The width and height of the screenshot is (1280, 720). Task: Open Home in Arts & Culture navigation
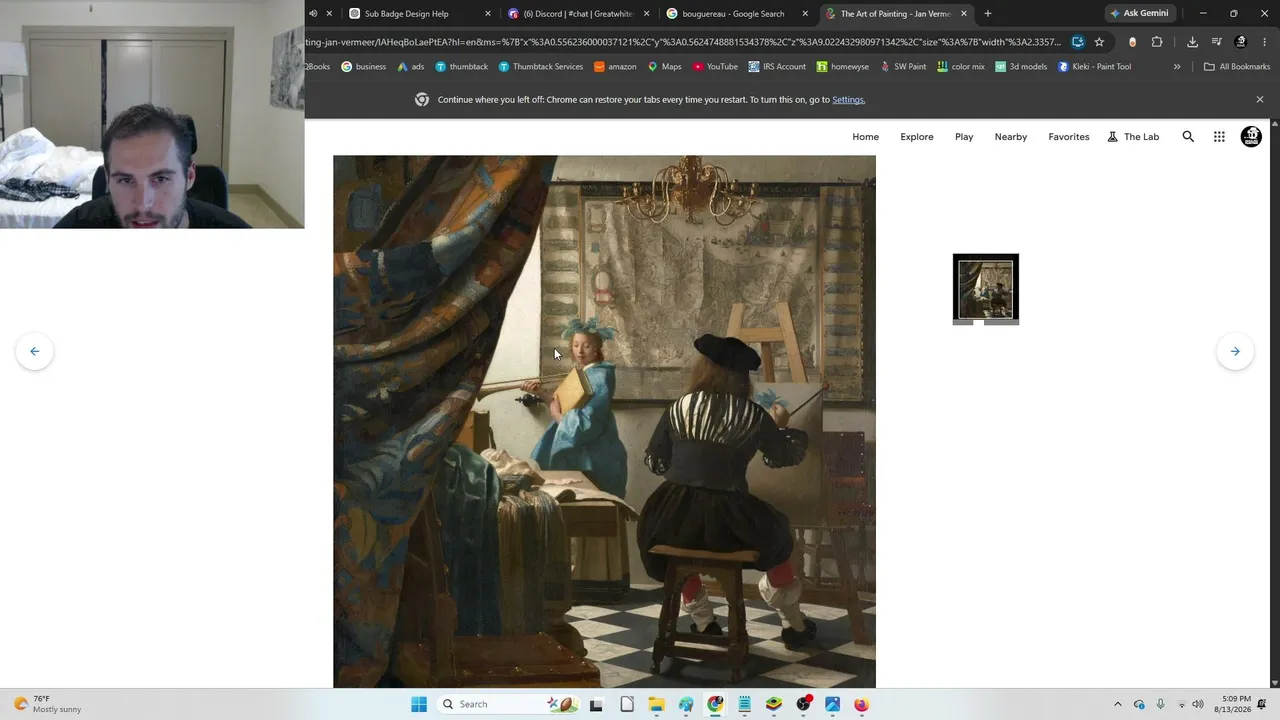point(866,137)
